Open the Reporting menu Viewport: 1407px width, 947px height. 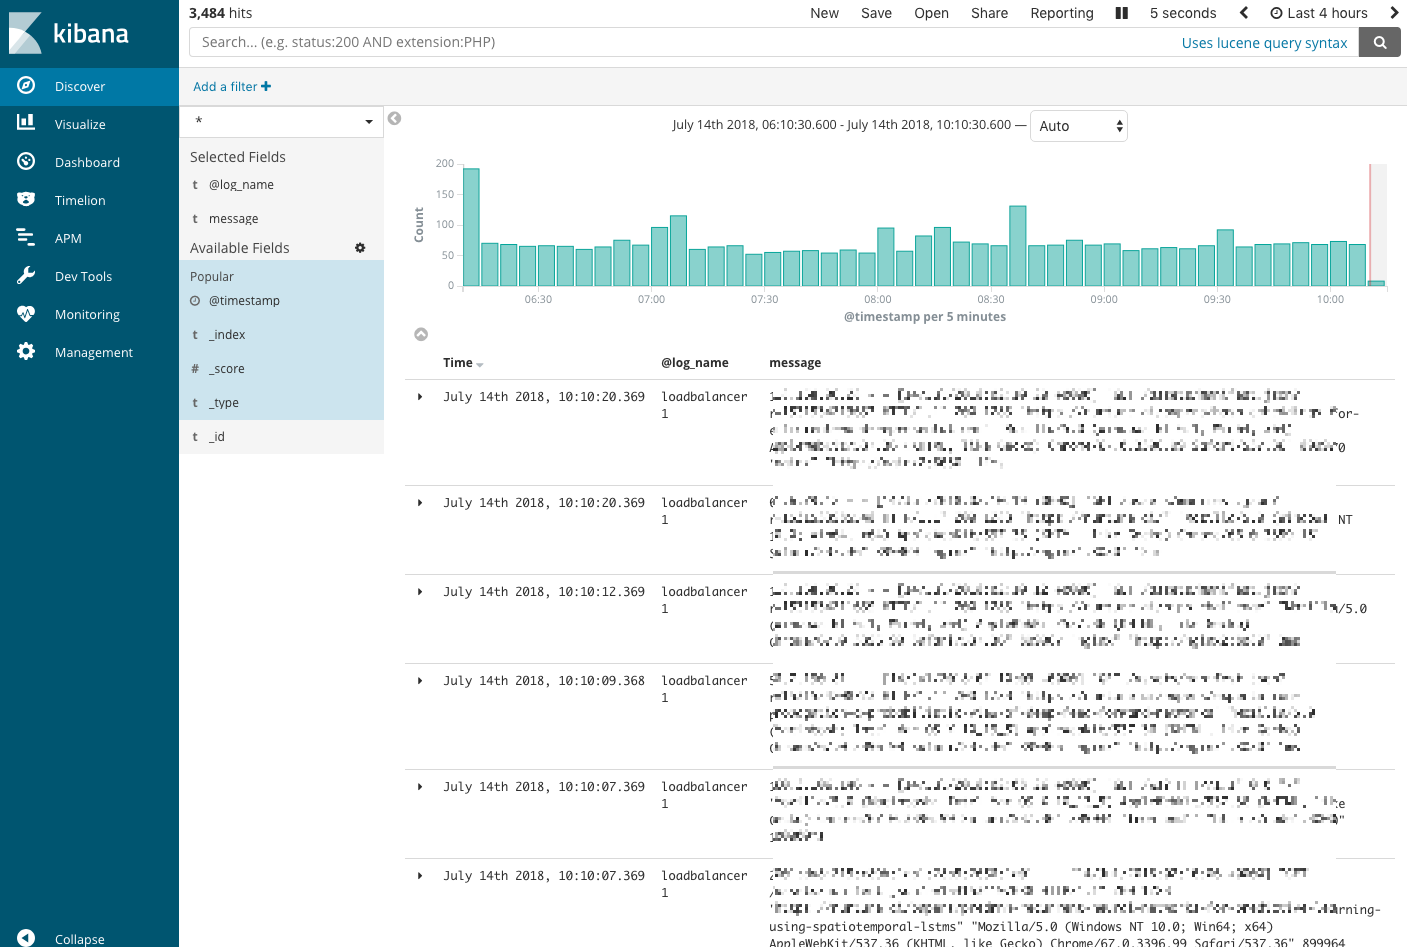coord(1061,13)
